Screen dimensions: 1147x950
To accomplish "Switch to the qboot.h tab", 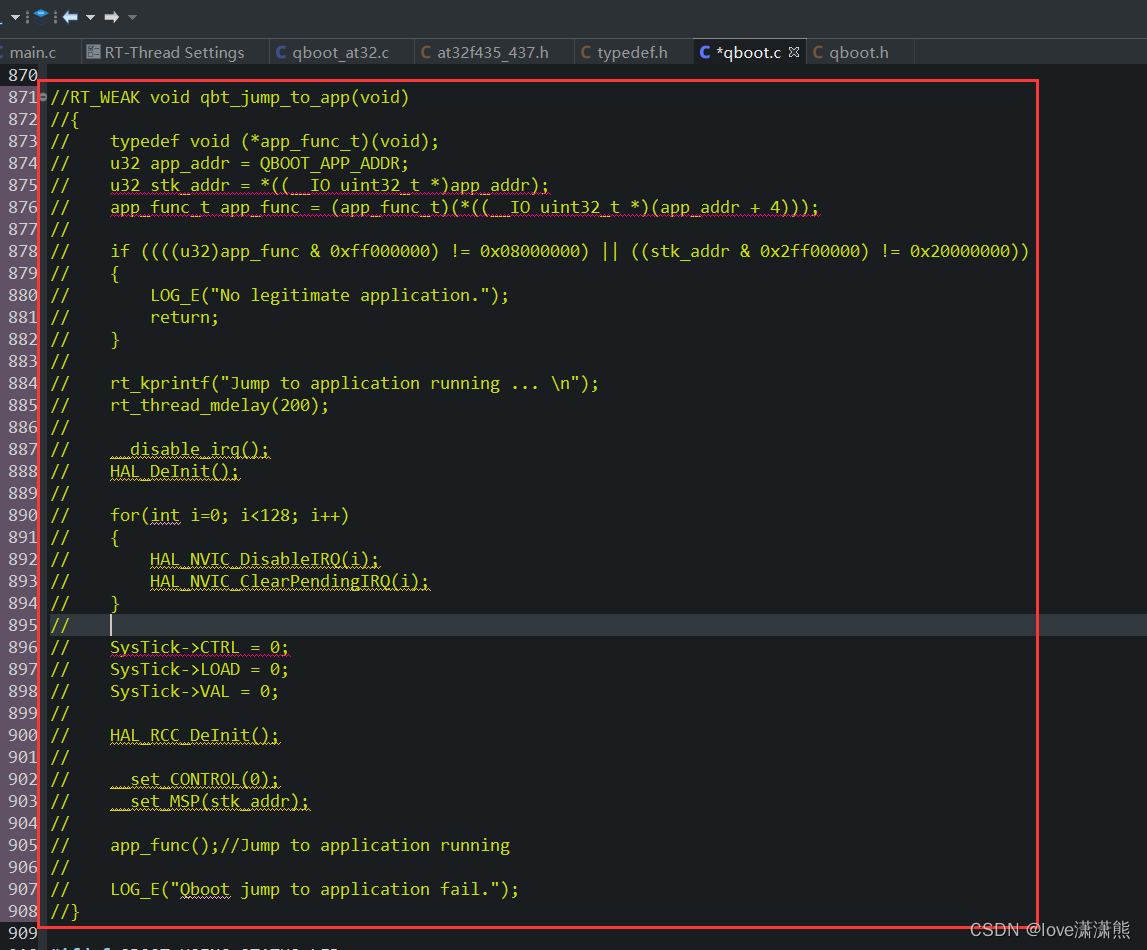I will point(859,53).
